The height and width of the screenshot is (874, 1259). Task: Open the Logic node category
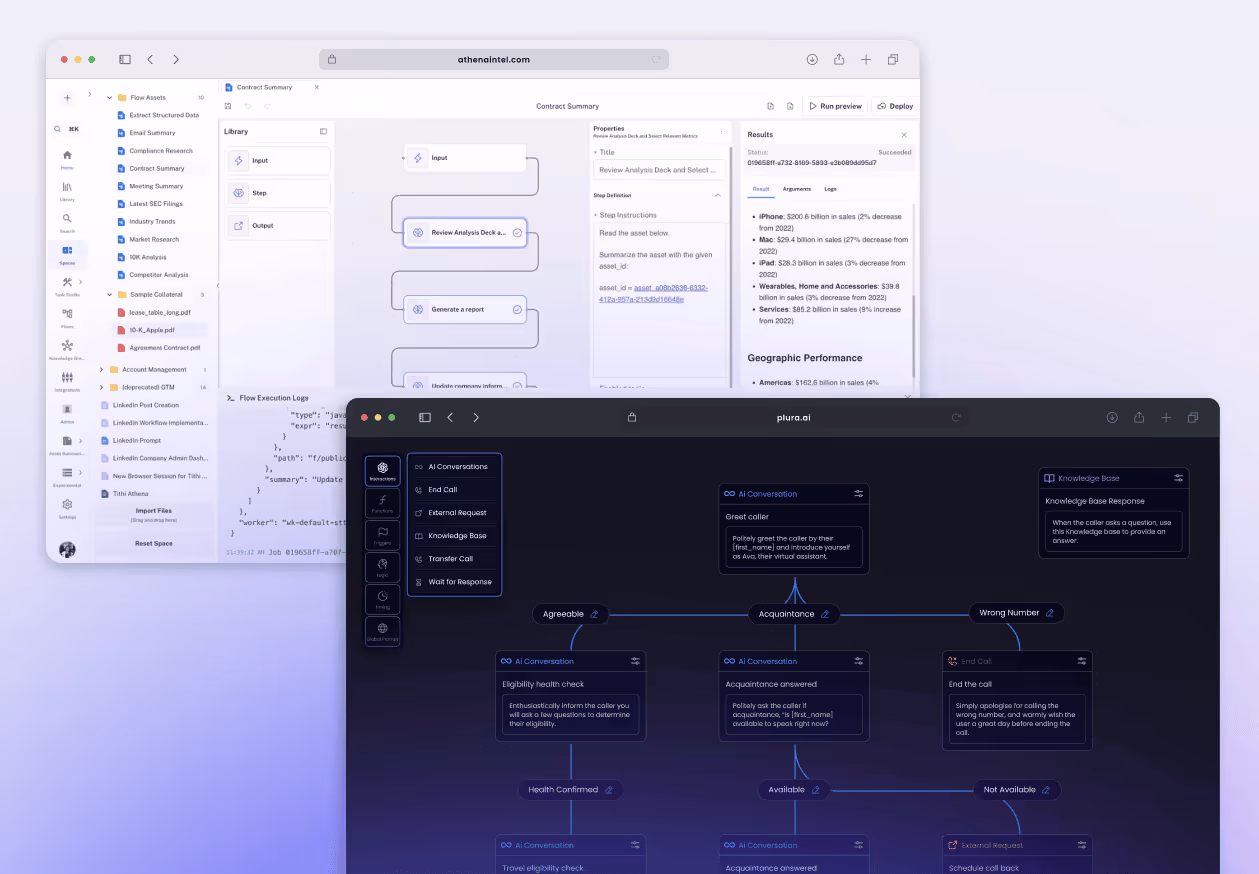(x=383, y=567)
